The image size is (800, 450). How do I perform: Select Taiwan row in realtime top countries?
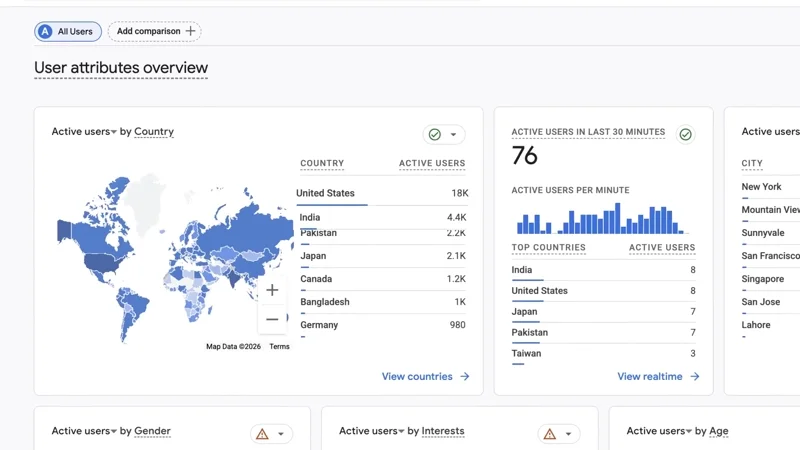604,354
